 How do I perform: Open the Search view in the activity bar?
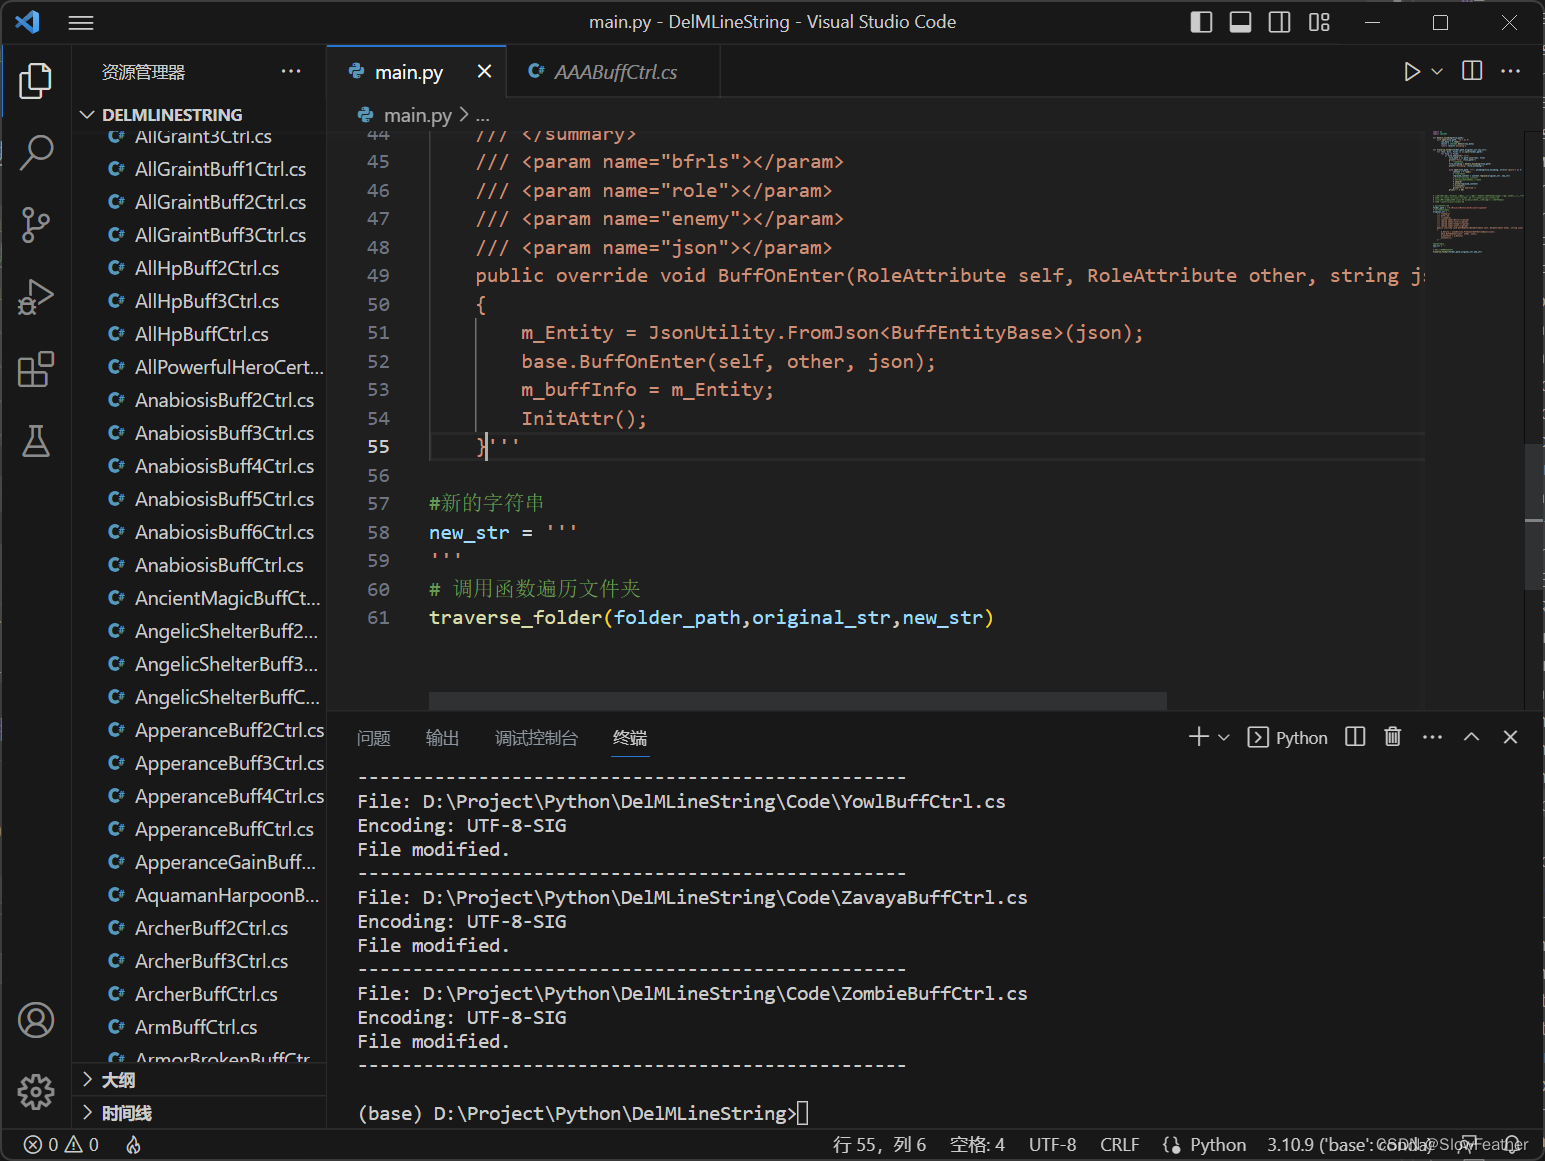pos(36,153)
